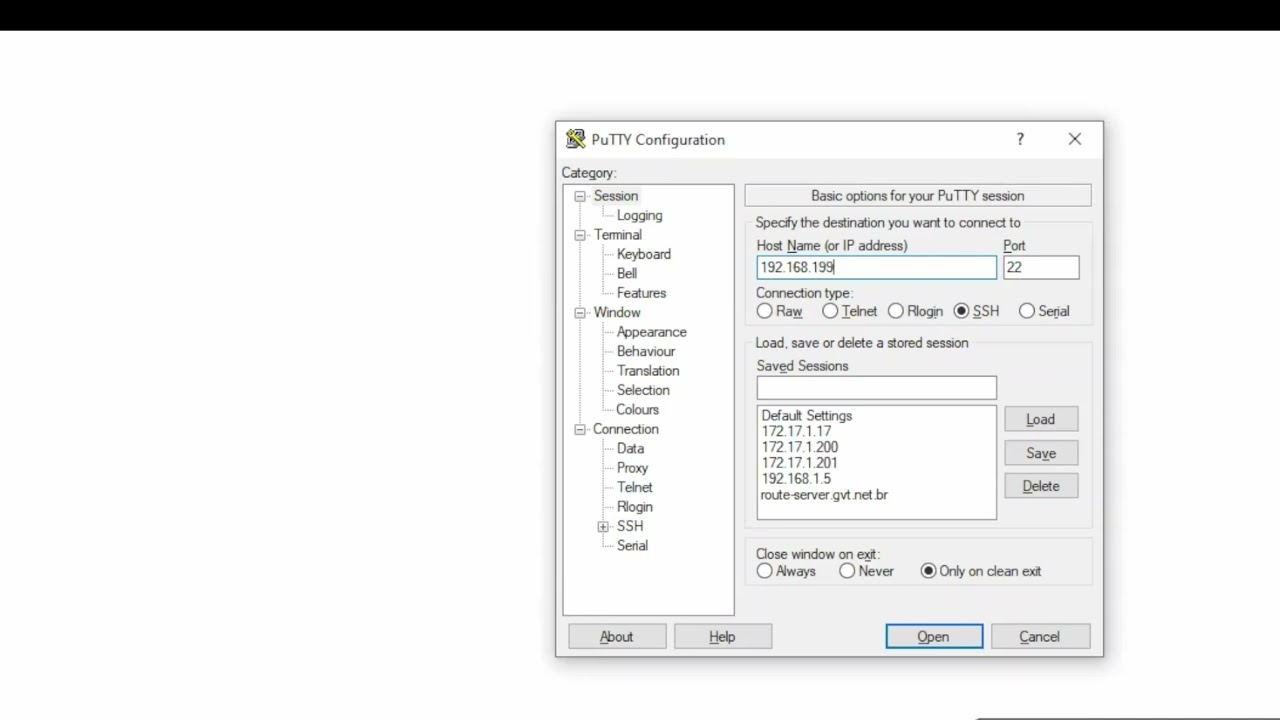Select saved session route-server.gvt.net.br

[824, 495]
